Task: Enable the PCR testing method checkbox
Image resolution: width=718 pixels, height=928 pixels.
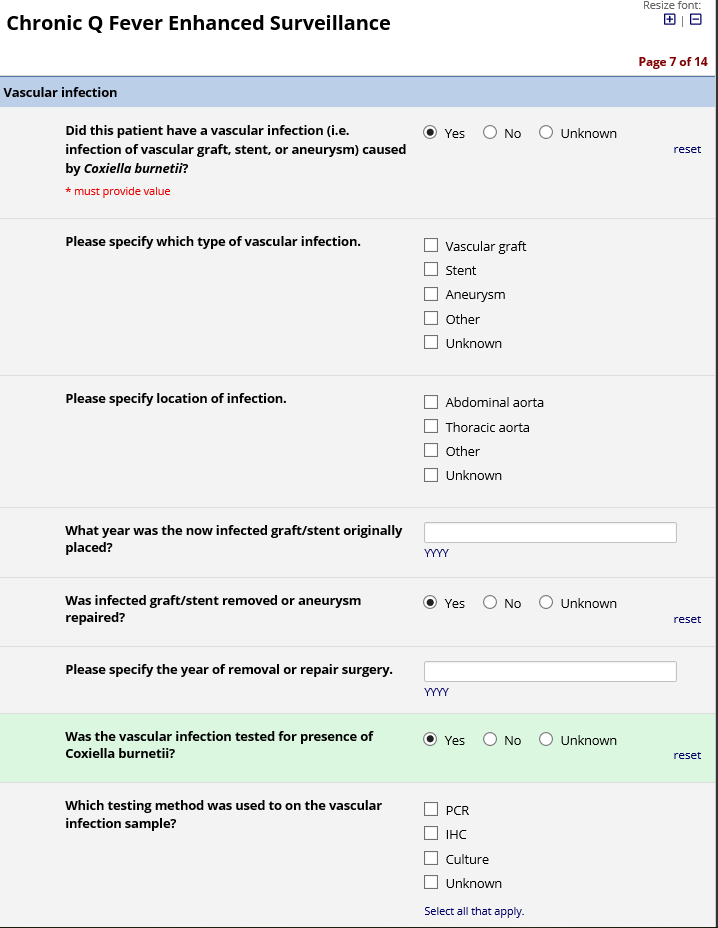Action: 431,809
